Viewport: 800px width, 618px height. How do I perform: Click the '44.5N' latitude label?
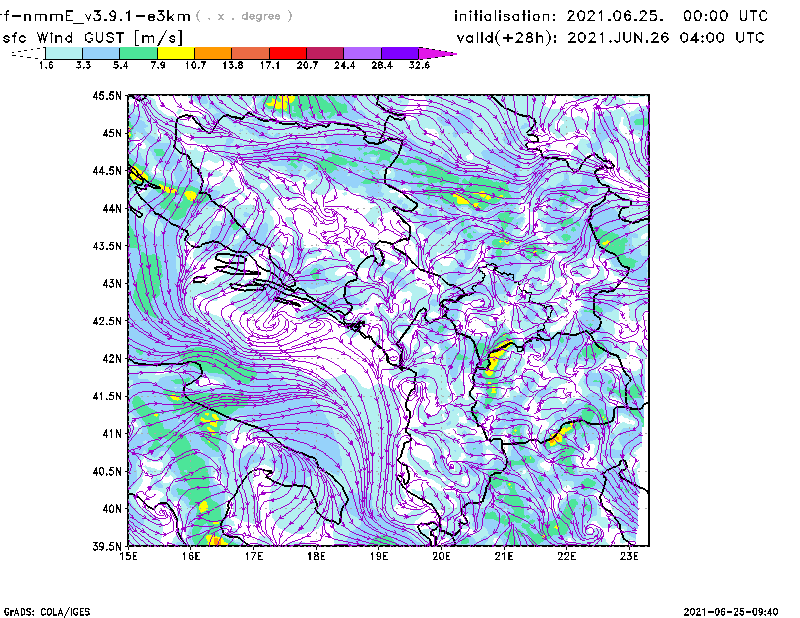point(107,171)
